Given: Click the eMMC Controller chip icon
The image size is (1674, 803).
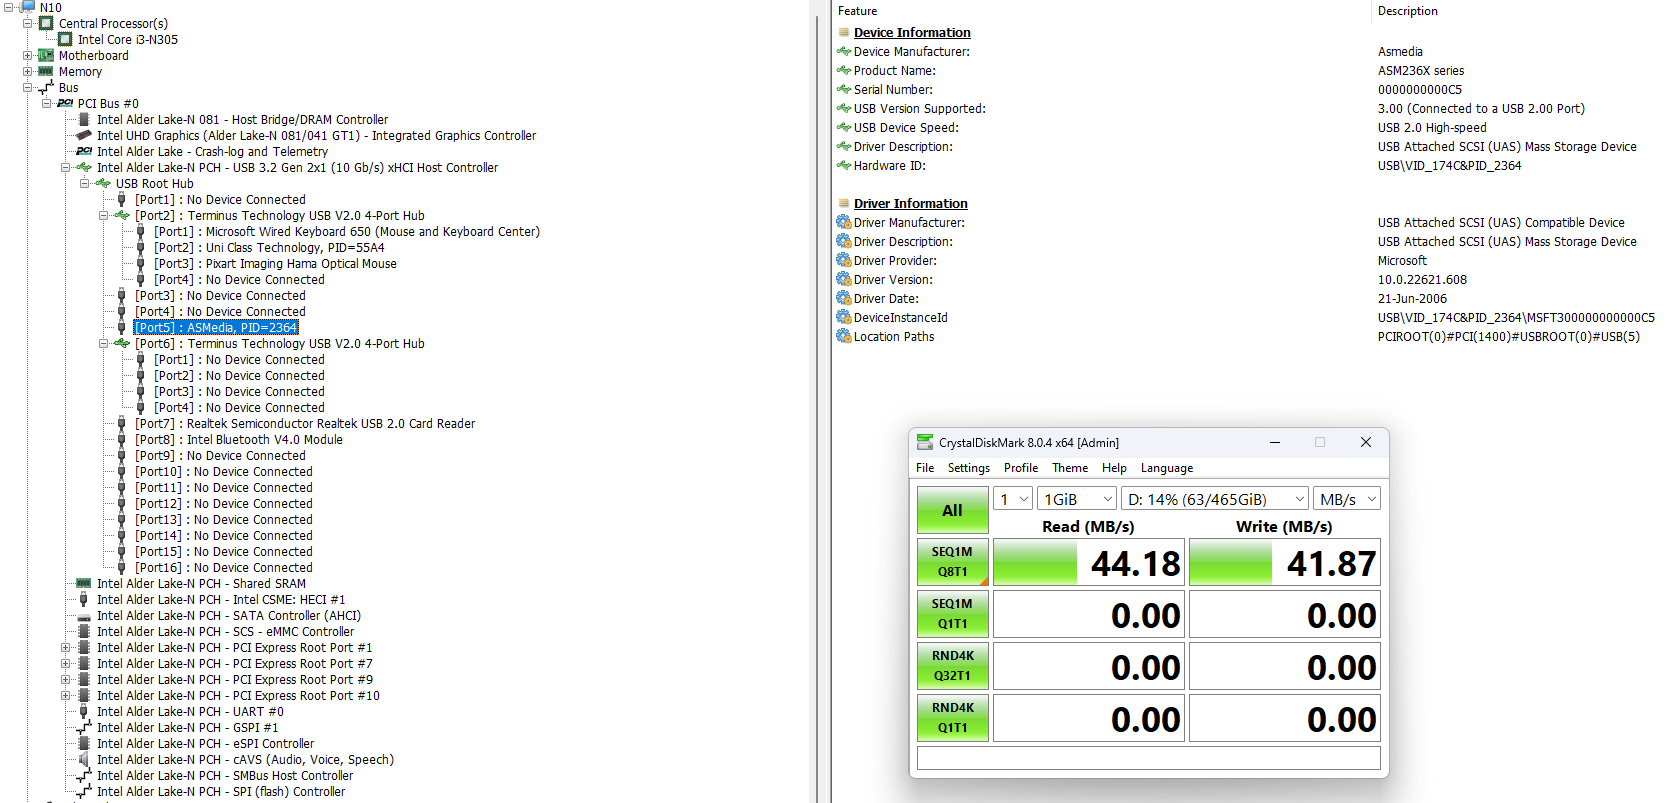Looking at the screenshot, I should 84,632.
